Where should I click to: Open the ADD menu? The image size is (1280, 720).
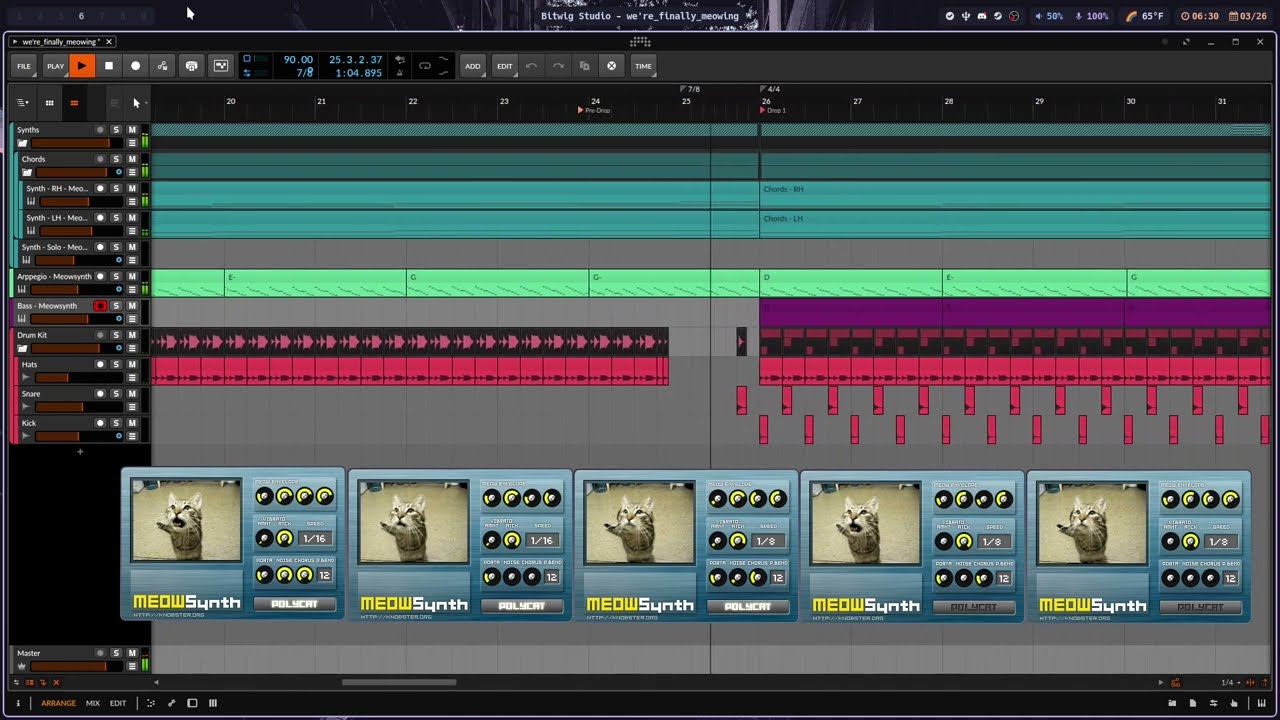coord(472,66)
